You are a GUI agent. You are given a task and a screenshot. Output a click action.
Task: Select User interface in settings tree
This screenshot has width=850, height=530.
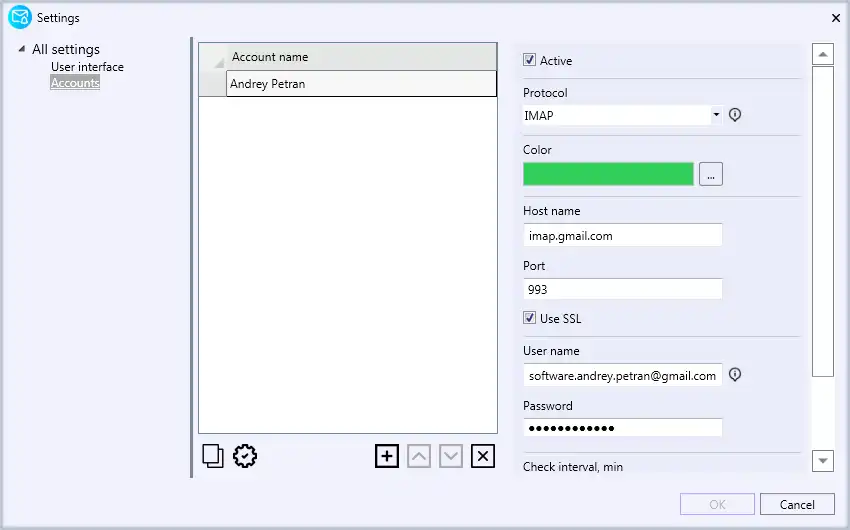[87, 67]
